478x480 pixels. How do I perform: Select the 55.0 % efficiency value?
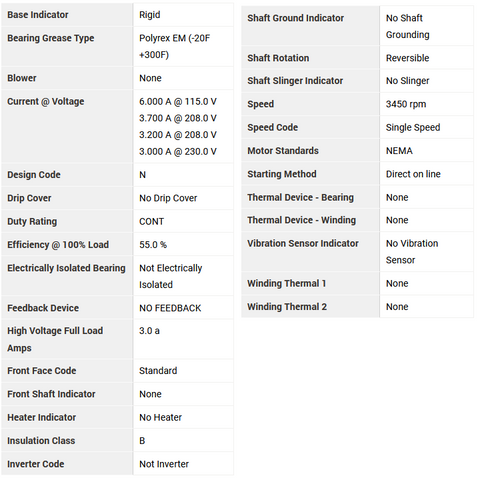[153, 245]
